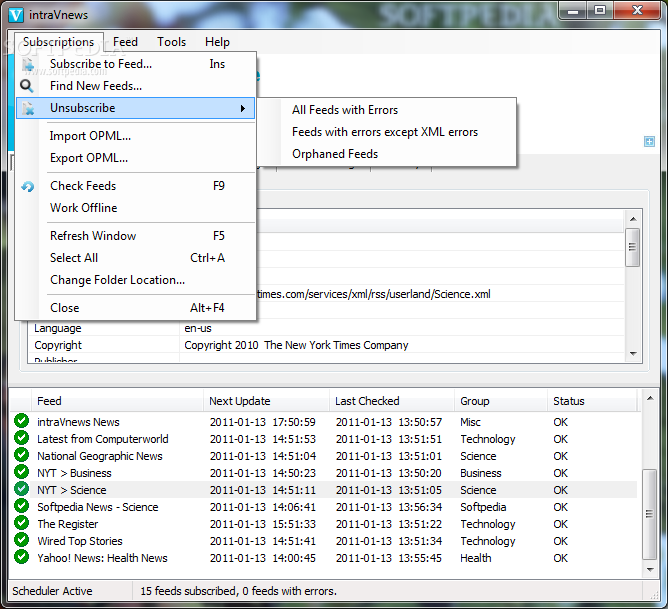Choose Find New Feeds... menu entry
The height and width of the screenshot is (609, 668).
135,86
